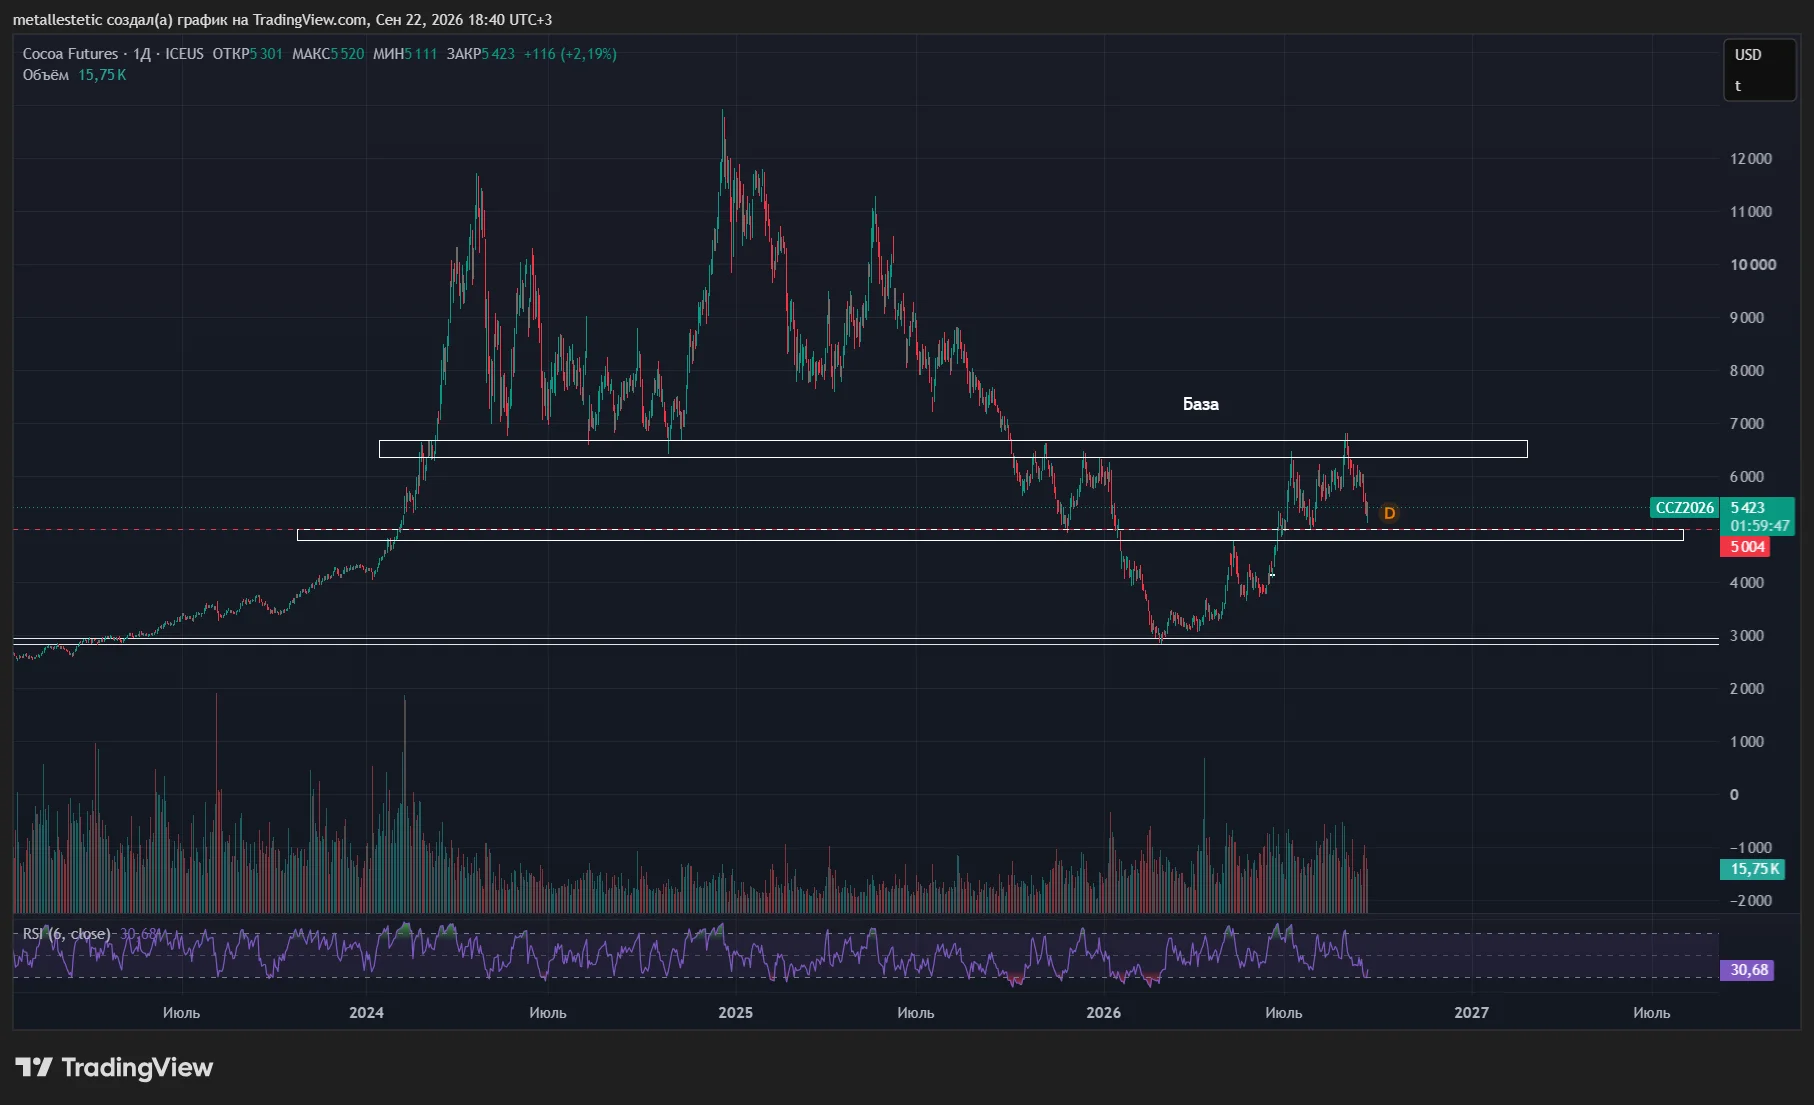Click the metallestetic chart attribution header text

(282, 20)
